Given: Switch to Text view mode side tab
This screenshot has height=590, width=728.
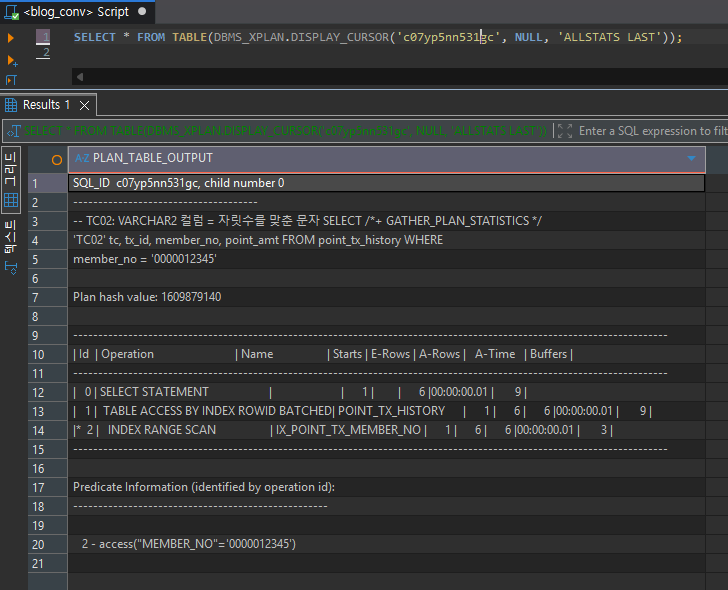Looking at the screenshot, I should (x=11, y=236).
